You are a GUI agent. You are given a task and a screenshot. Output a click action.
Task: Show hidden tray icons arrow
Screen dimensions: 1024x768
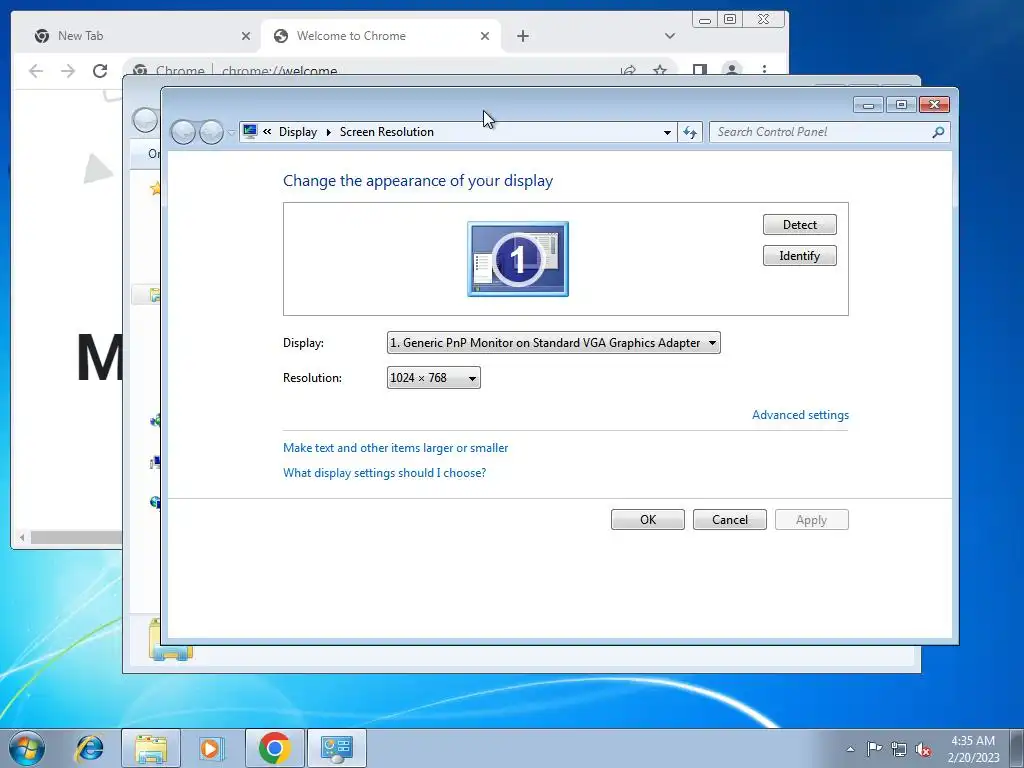coord(850,749)
